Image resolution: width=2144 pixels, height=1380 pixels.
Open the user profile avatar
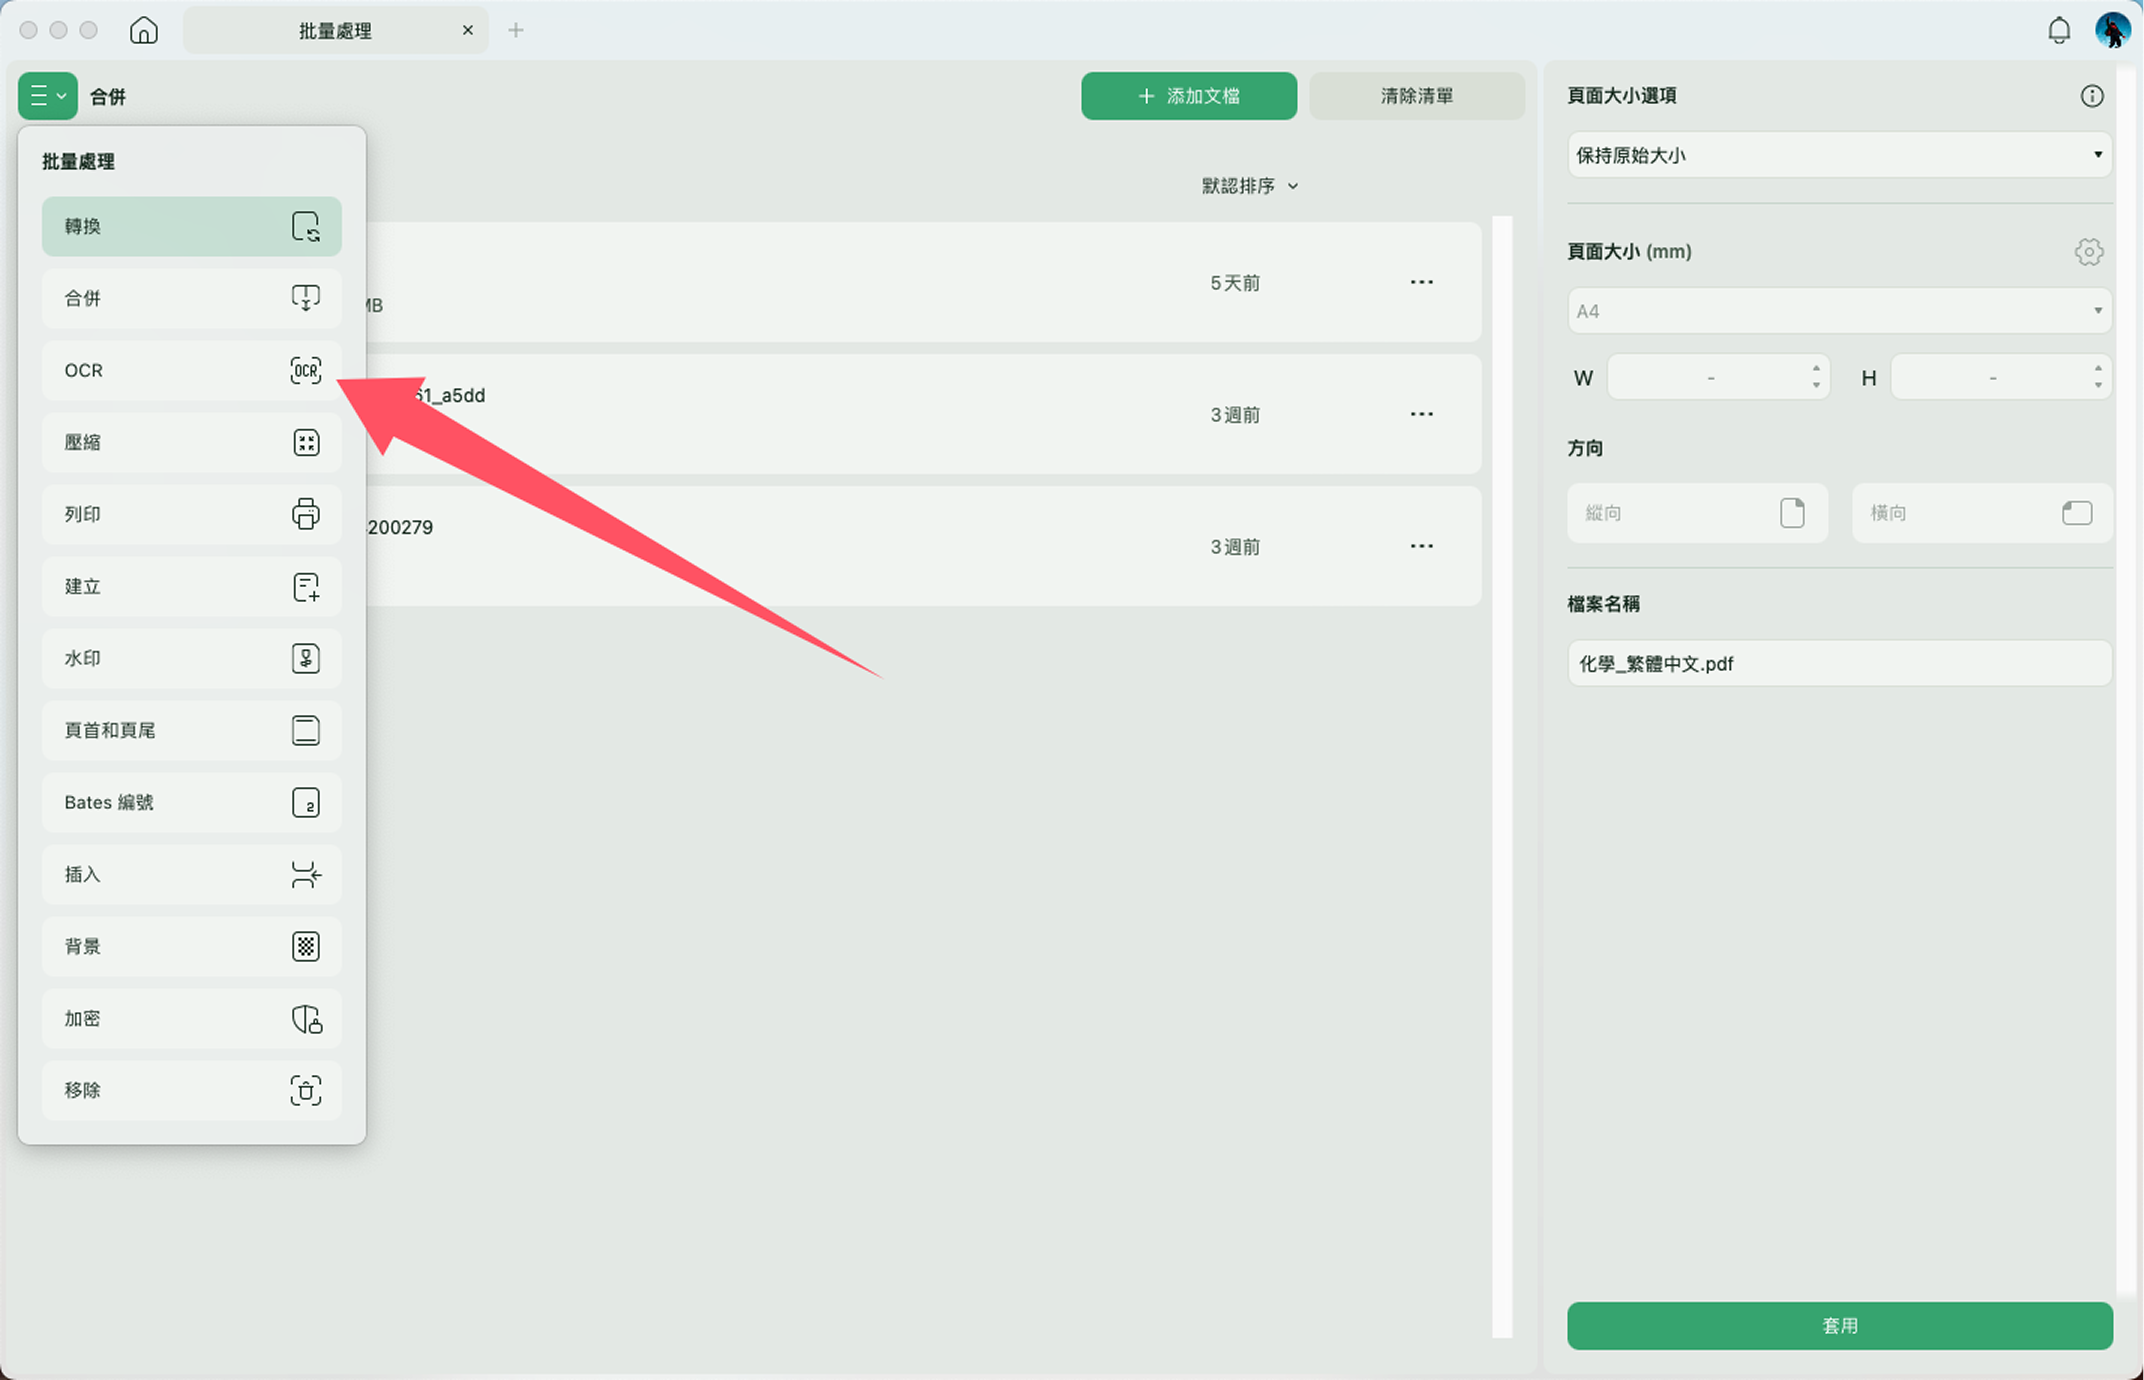tap(2112, 30)
